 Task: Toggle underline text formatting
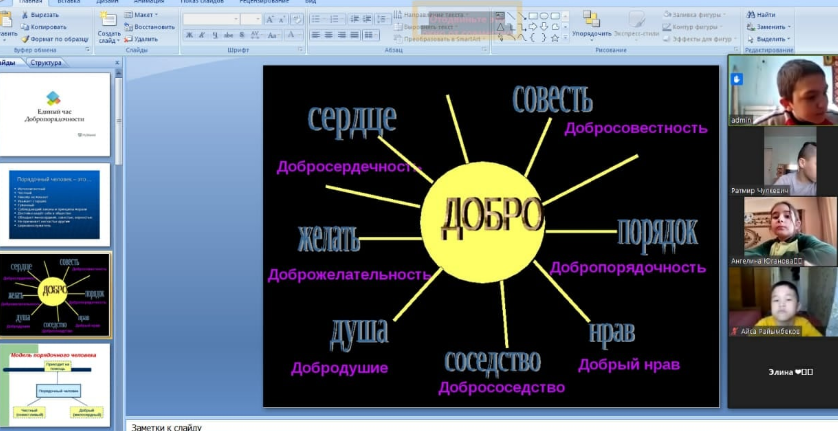(x=213, y=35)
